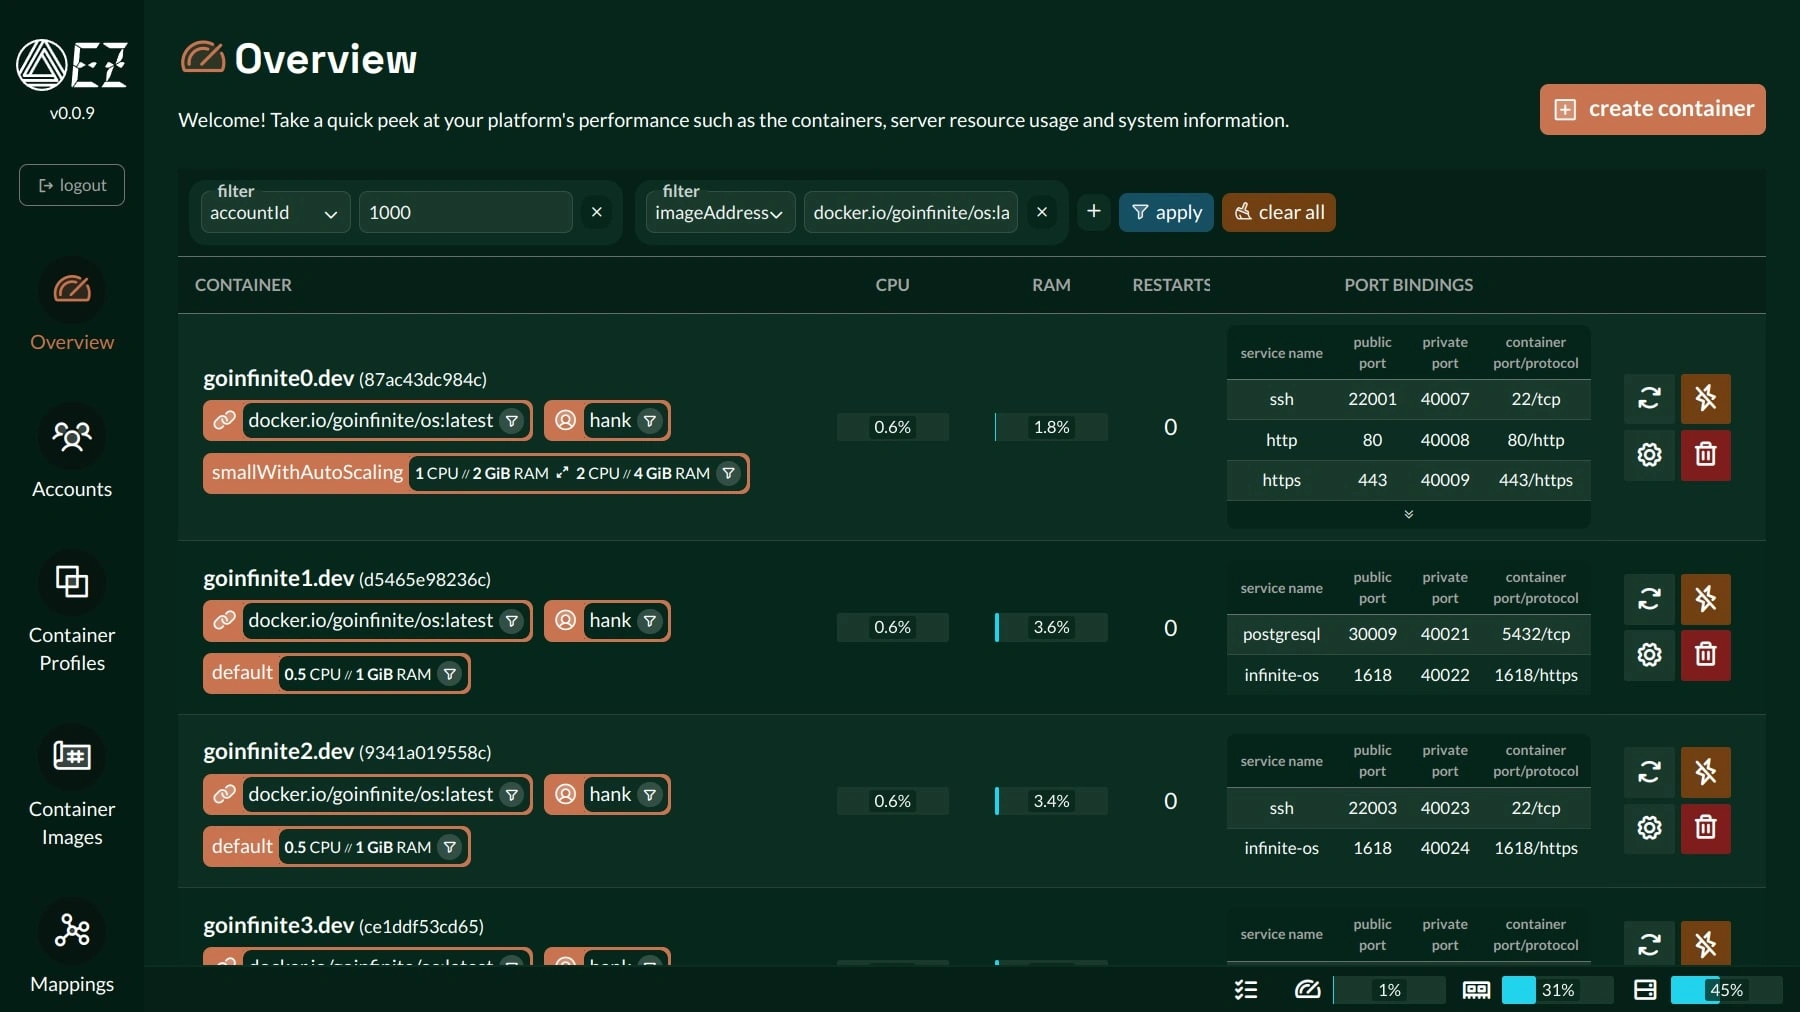Open settings gear for goinfinite1.dev container
This screenshot has height=1012, width=1800.
point(1649,655)
